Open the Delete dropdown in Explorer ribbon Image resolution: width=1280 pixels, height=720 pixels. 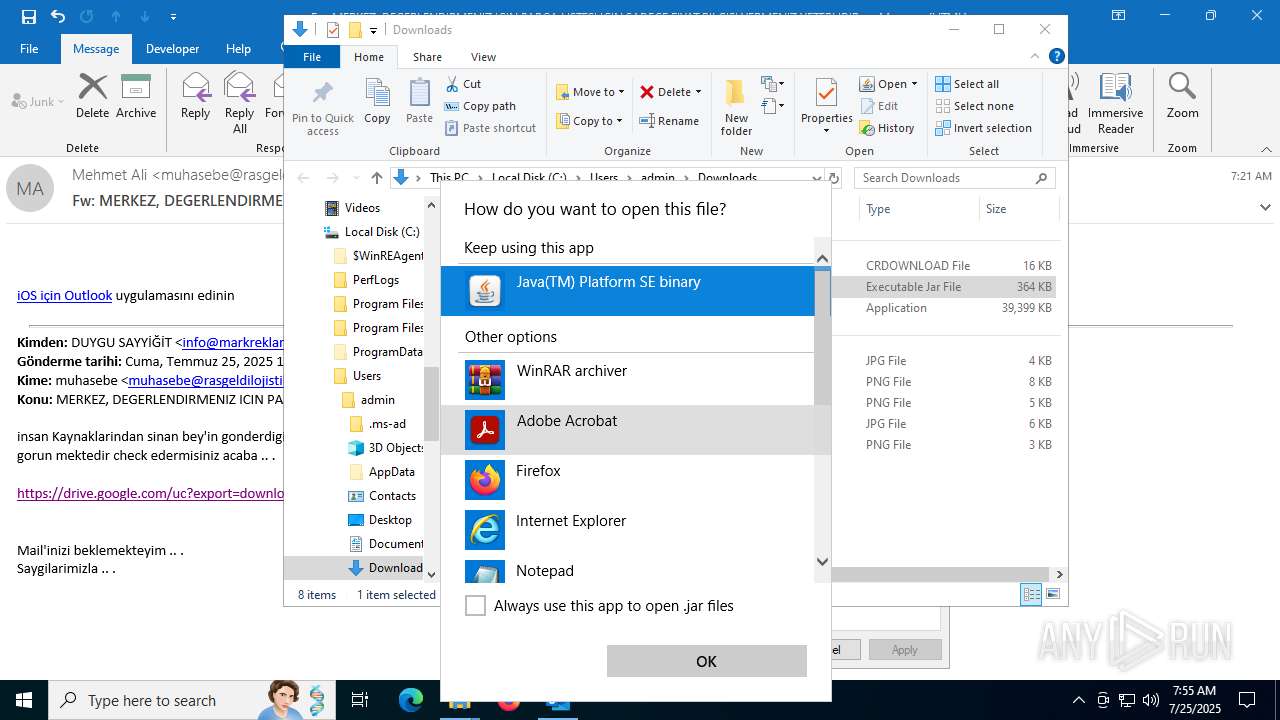tap(671, 92)
